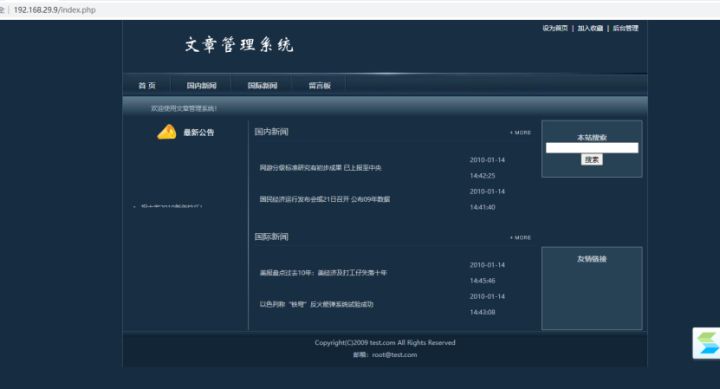Click the 加入收藏 top link
This screenshot has height=389, width=720.
[590, 28]
